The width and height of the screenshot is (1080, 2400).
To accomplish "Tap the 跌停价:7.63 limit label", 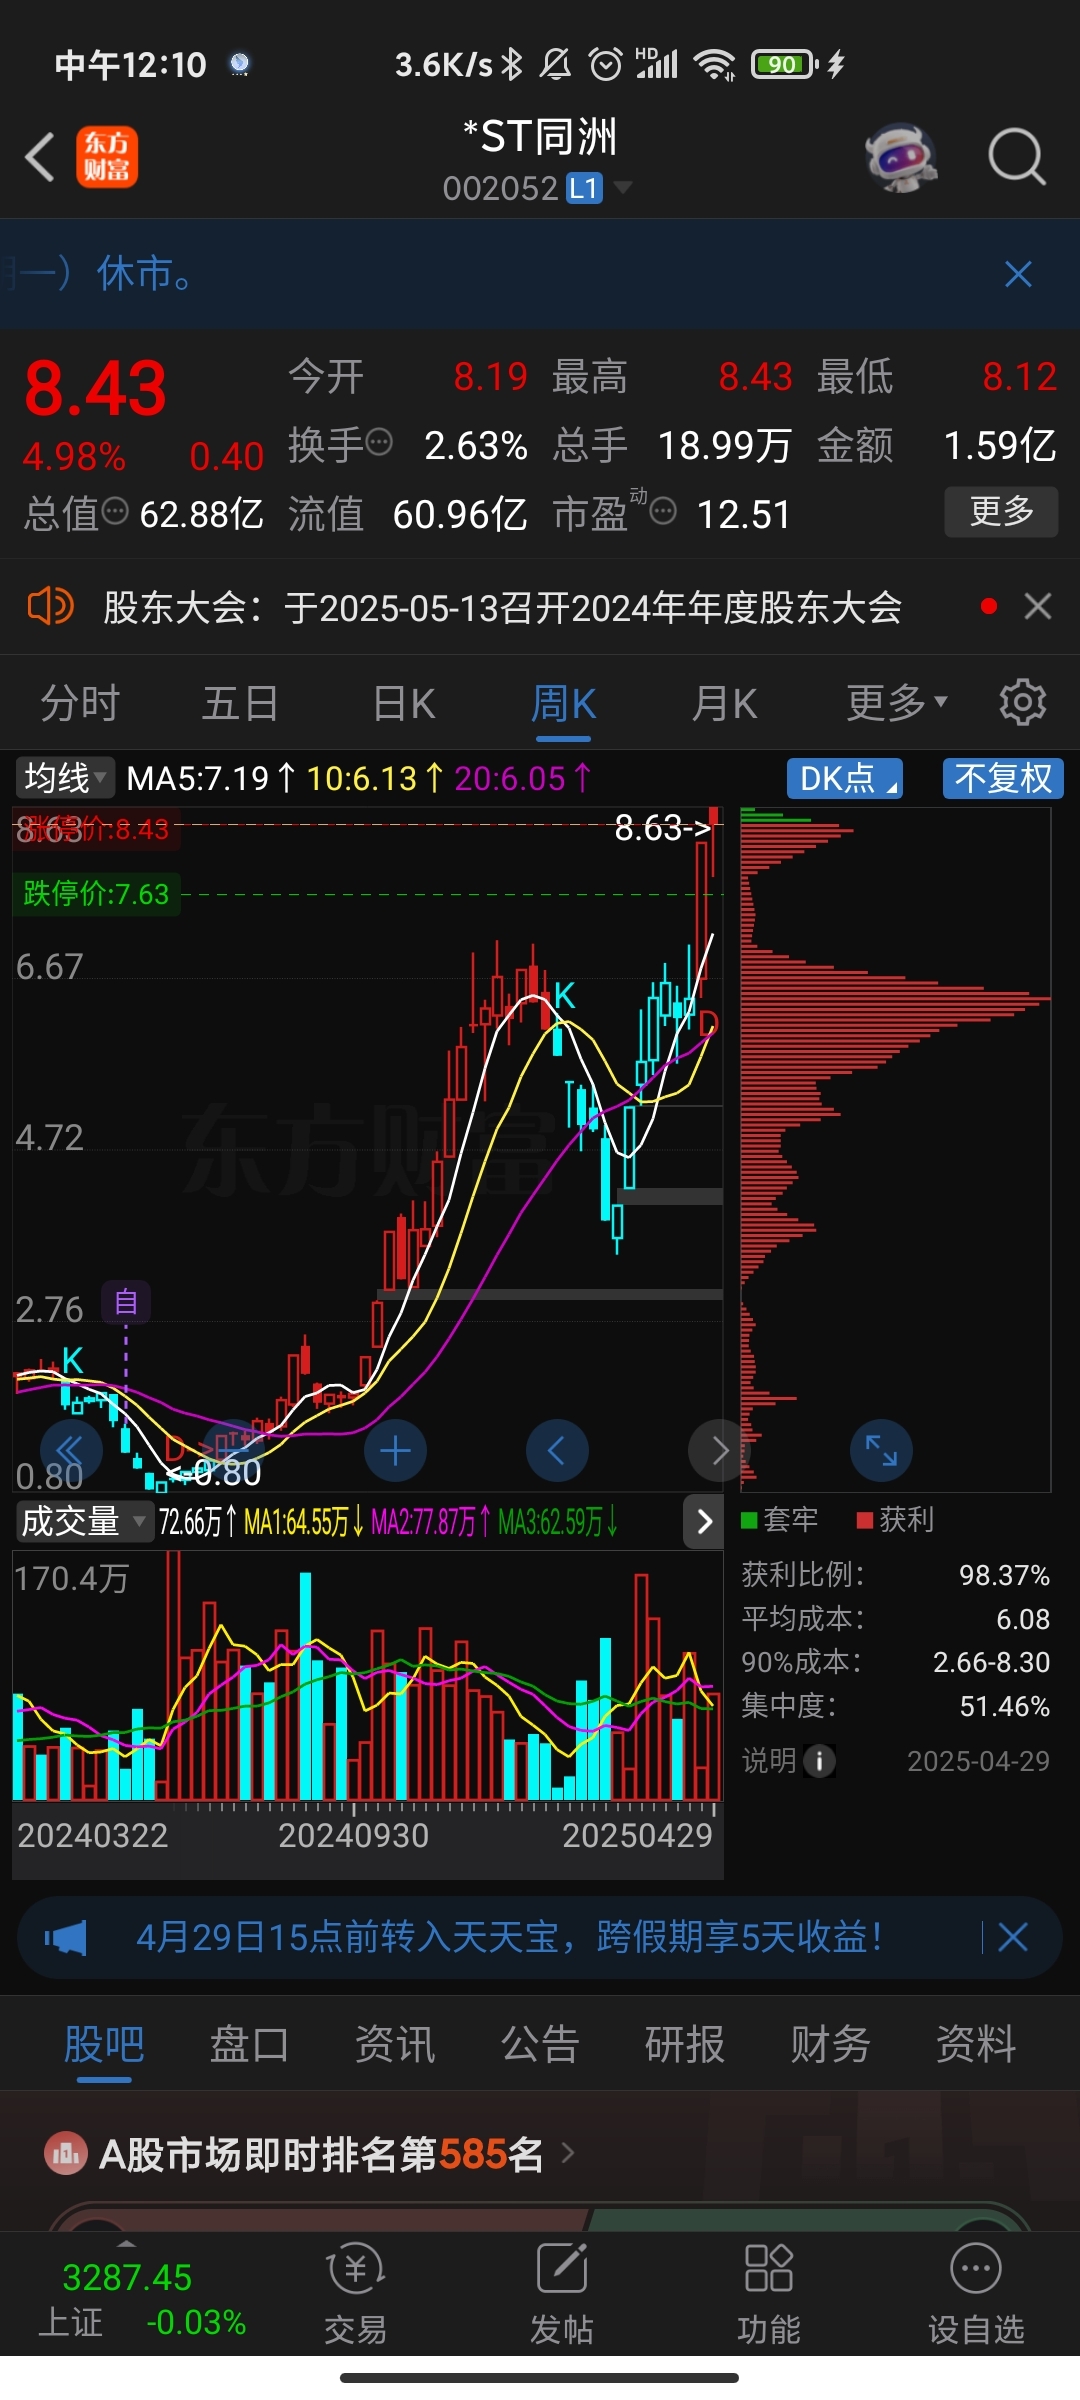I will click(x=97, y=893).
